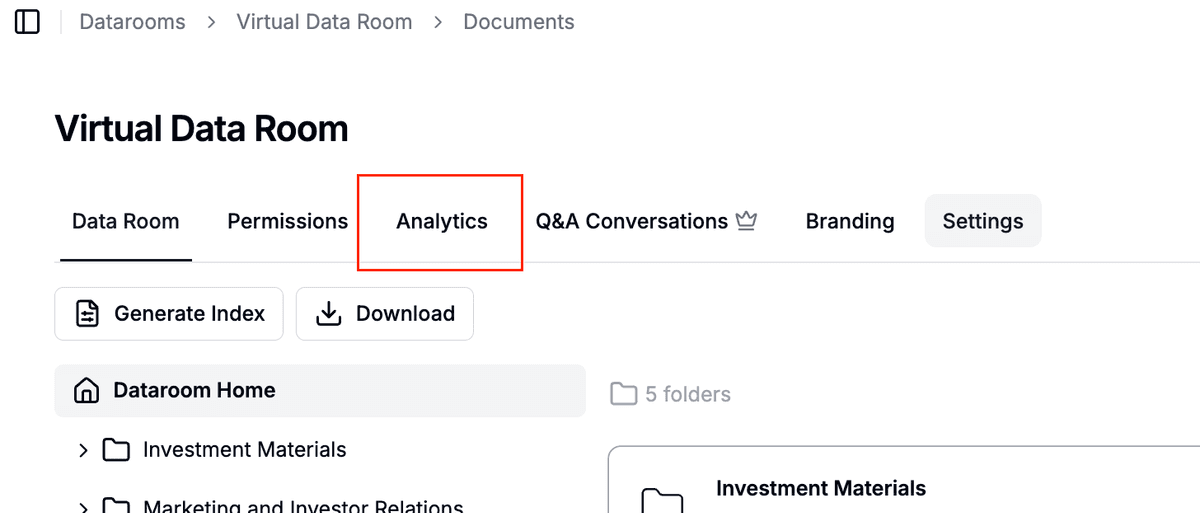Go to the Data Room tab
Screen dimensions: 1200x513
126,221
